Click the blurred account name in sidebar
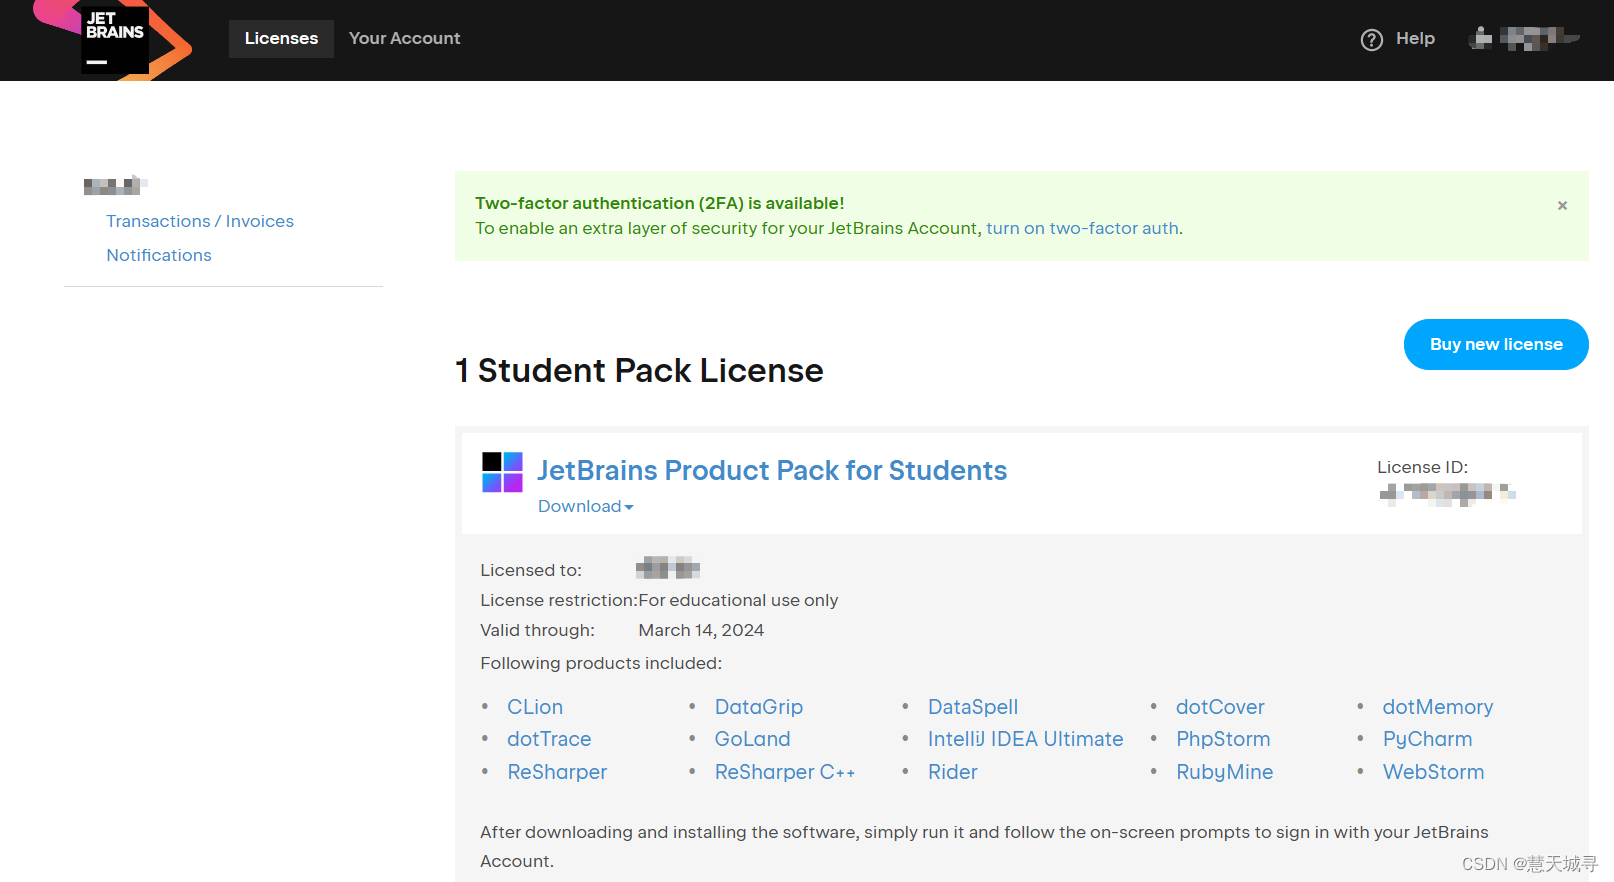 pos(115,185)
